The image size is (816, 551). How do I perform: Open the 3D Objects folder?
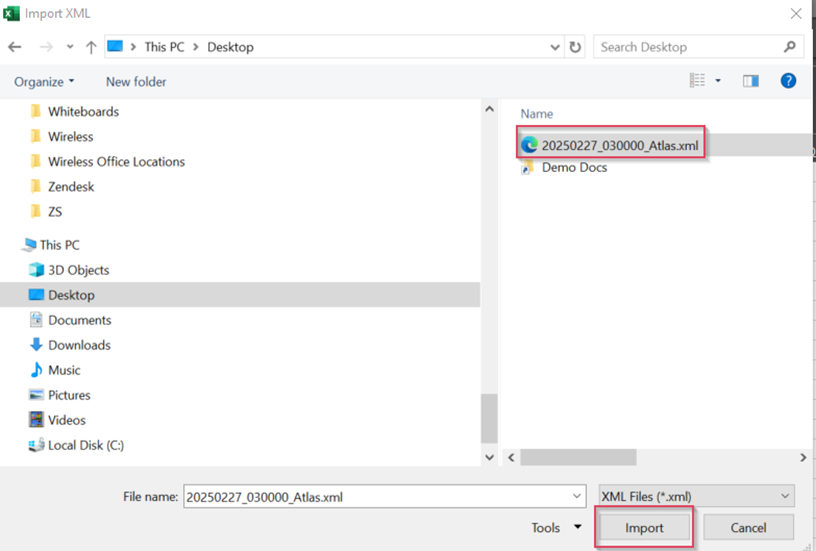78,270
